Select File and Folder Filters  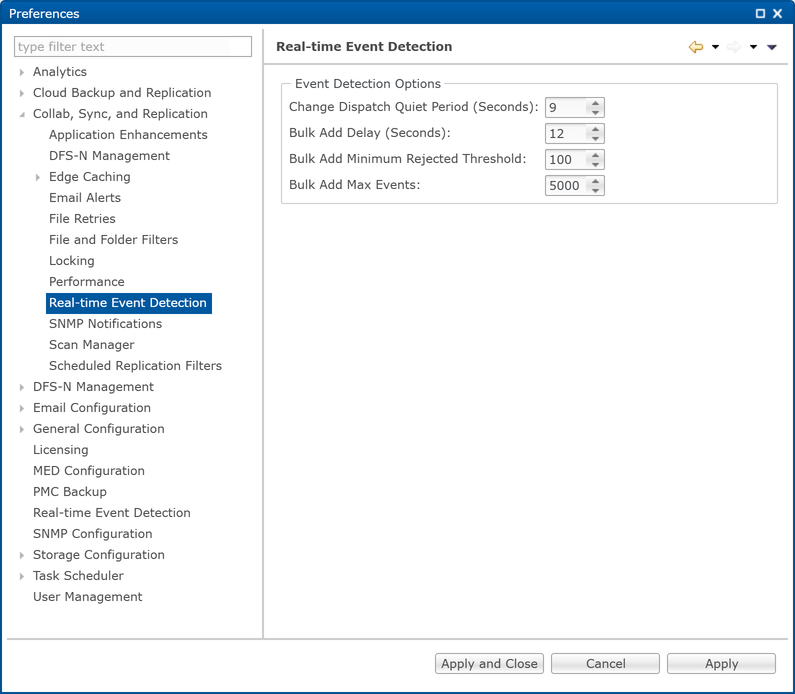coord(114,240)
